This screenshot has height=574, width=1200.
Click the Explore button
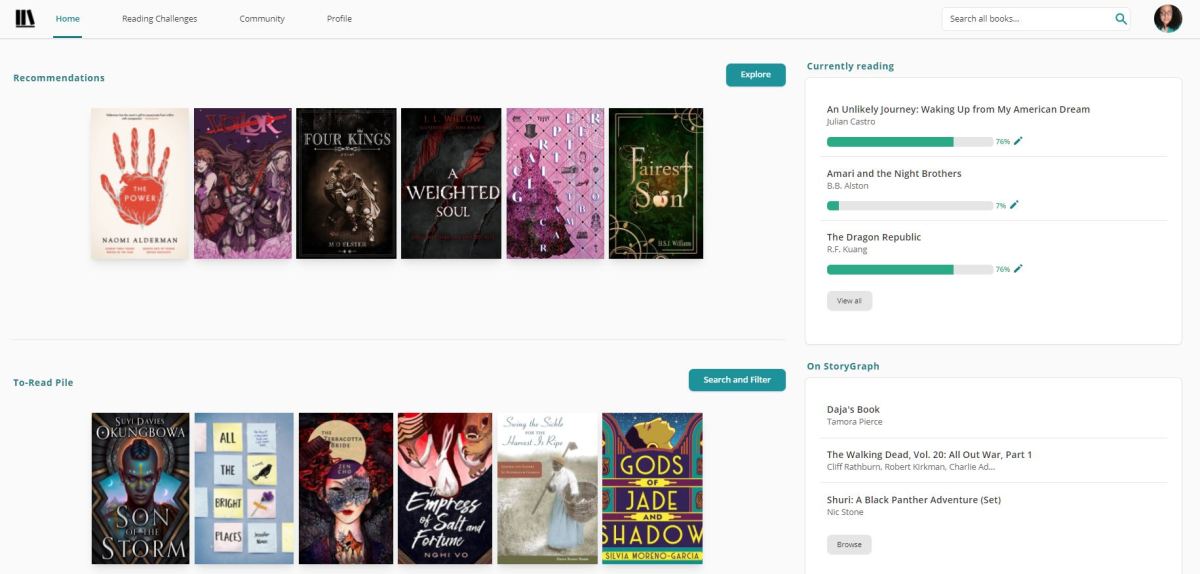pos(755,75)
